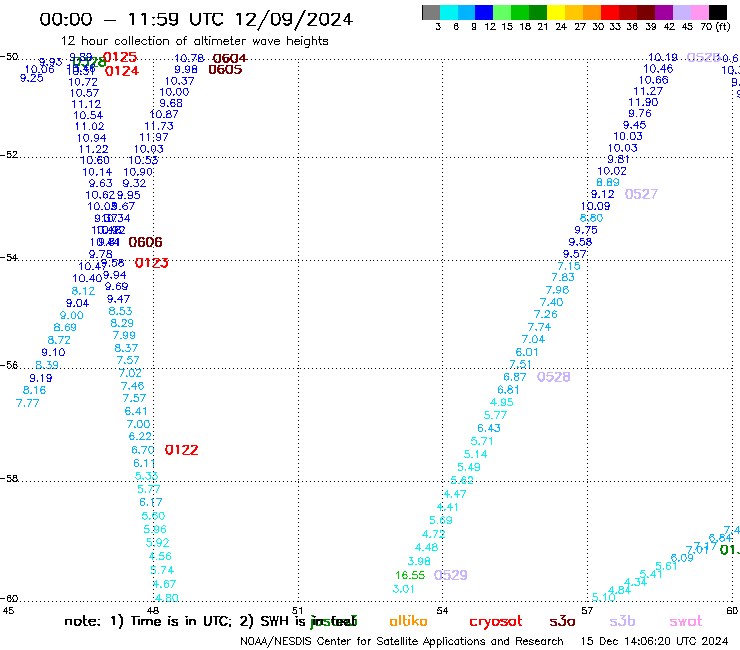Click the wave height value '4.95'

click(x=502, y=403)
